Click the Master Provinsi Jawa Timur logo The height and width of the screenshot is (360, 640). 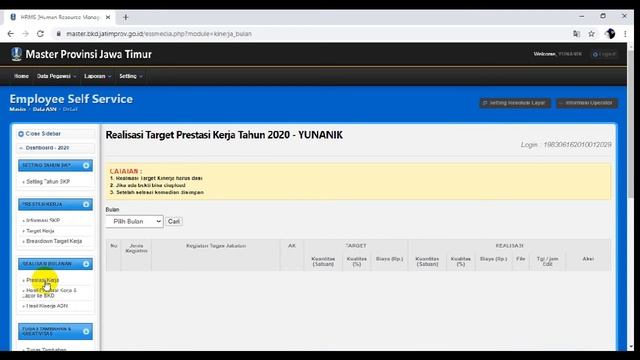[16, 54]
